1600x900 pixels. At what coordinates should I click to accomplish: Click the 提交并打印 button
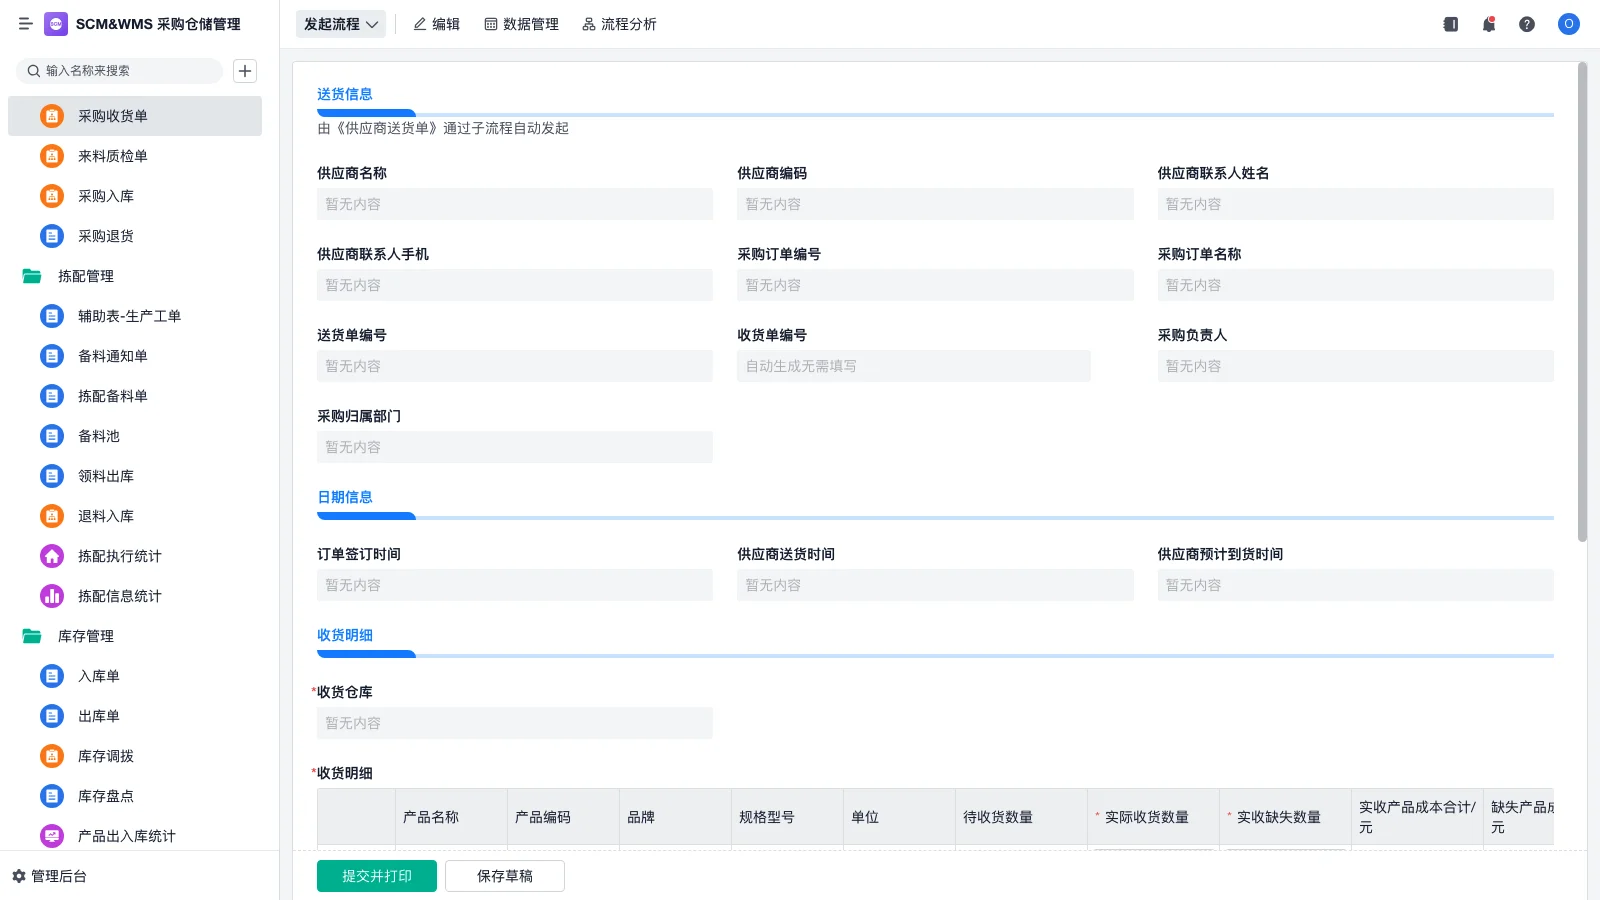(377, 876)
